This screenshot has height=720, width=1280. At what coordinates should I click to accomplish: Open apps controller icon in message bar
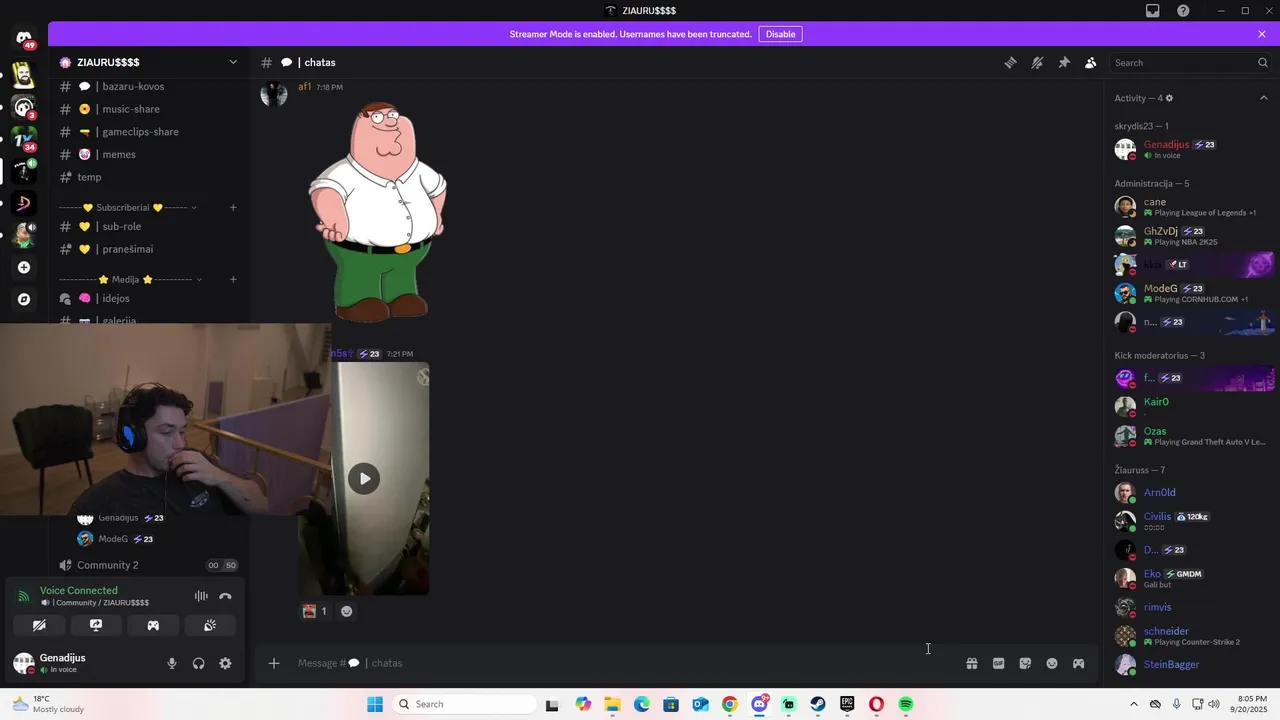click(1079, 663)
